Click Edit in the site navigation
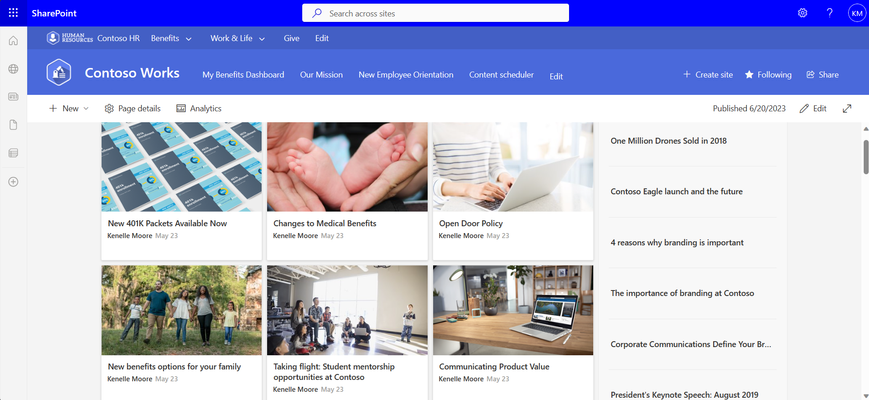 click(556, 76)
